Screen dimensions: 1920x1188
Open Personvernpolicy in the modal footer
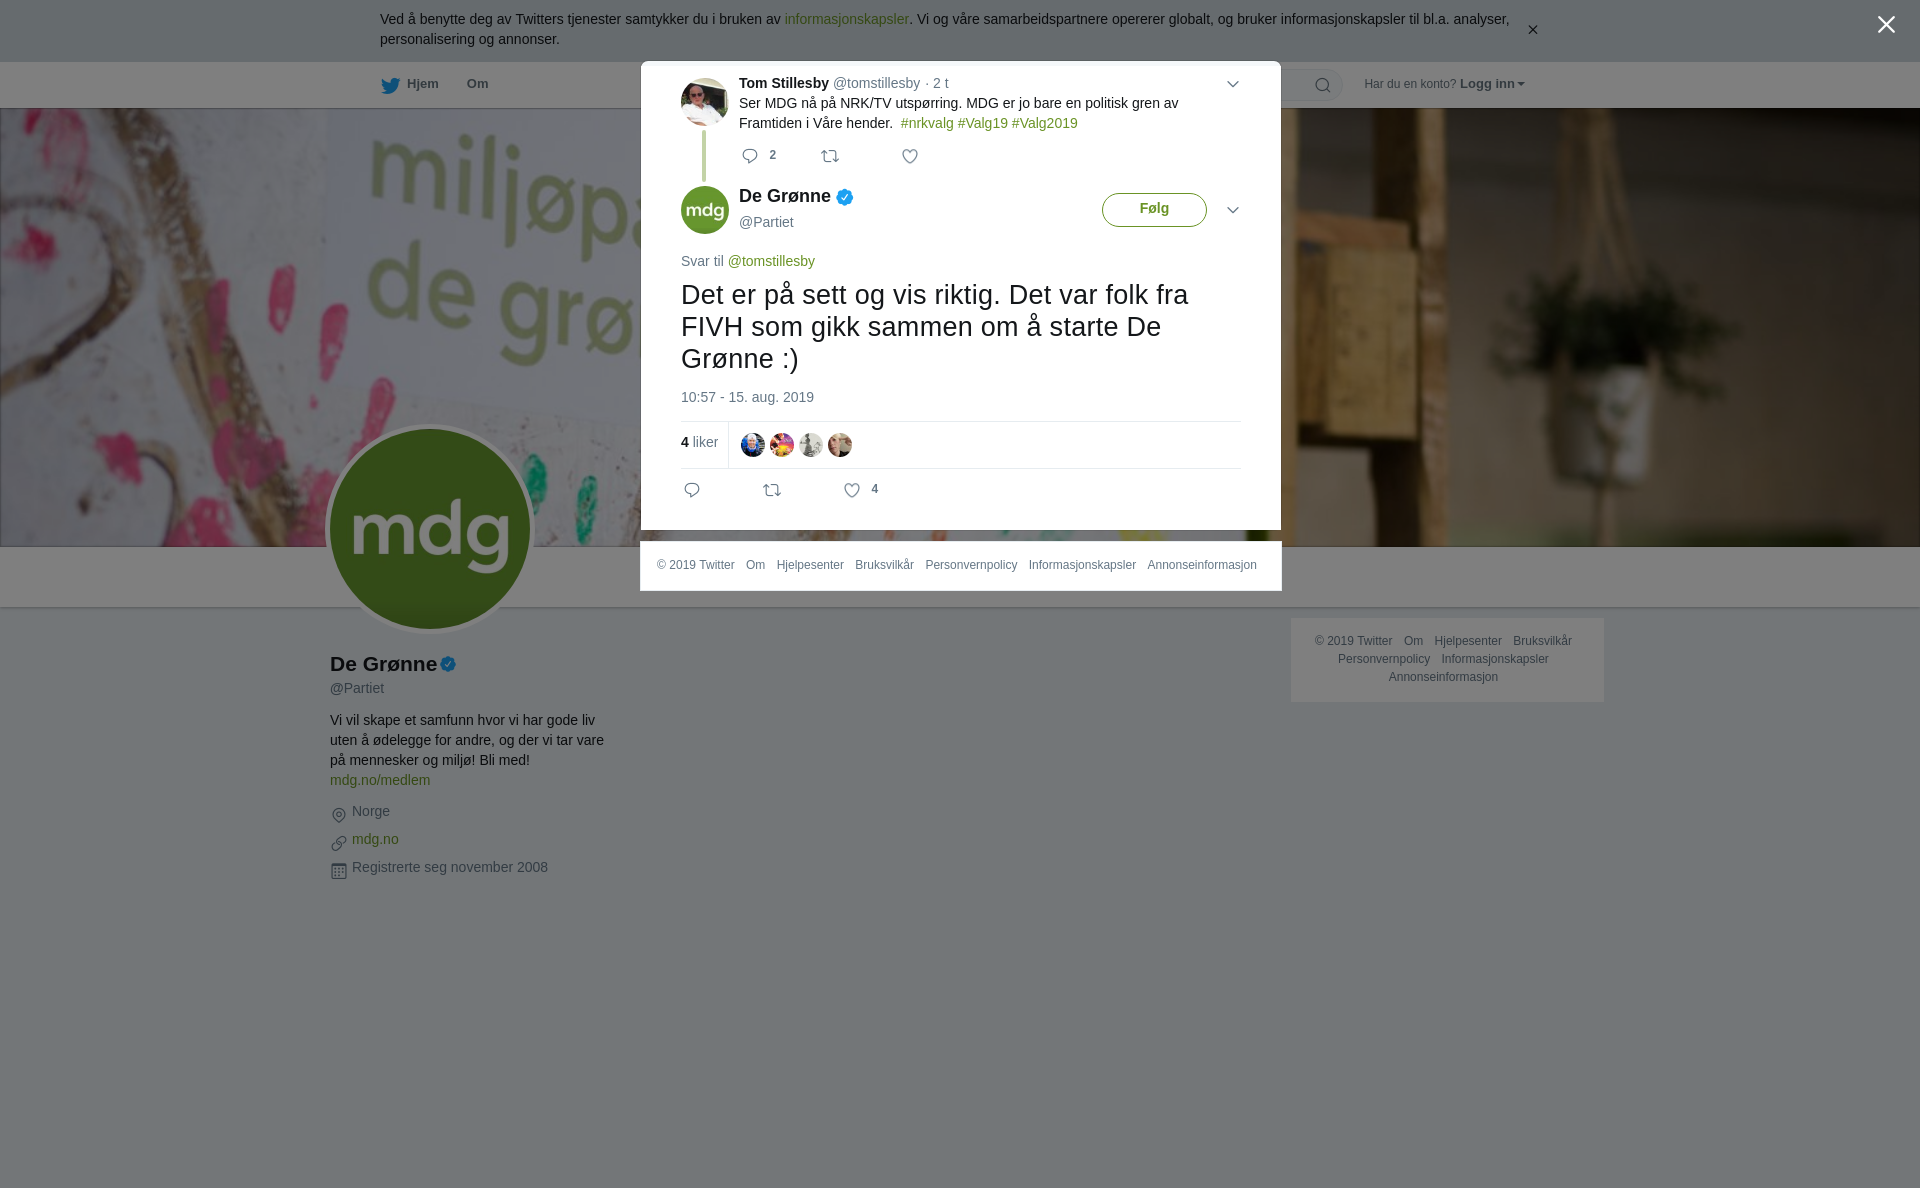[971, 565]
